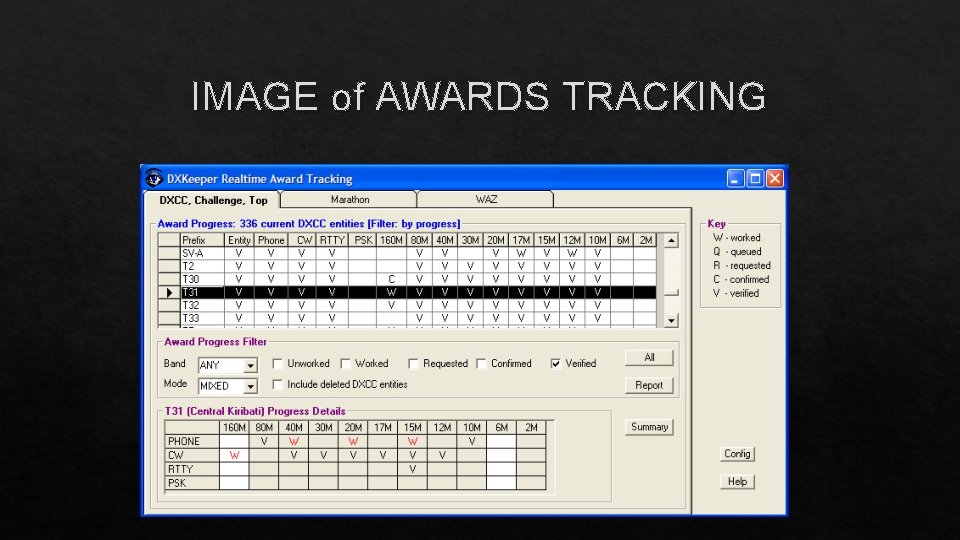Click the Phone column header
960x540 pixels.
(x=271, y=240)
